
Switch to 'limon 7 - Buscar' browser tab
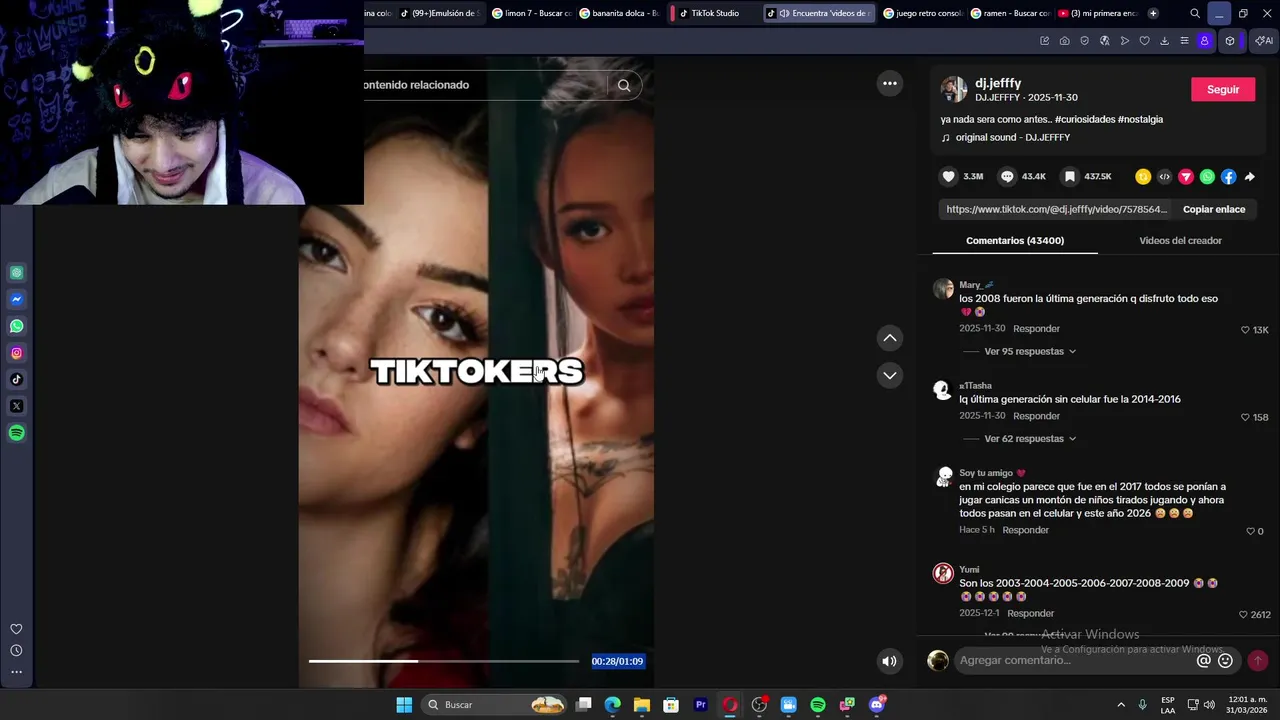click(532, 13)
